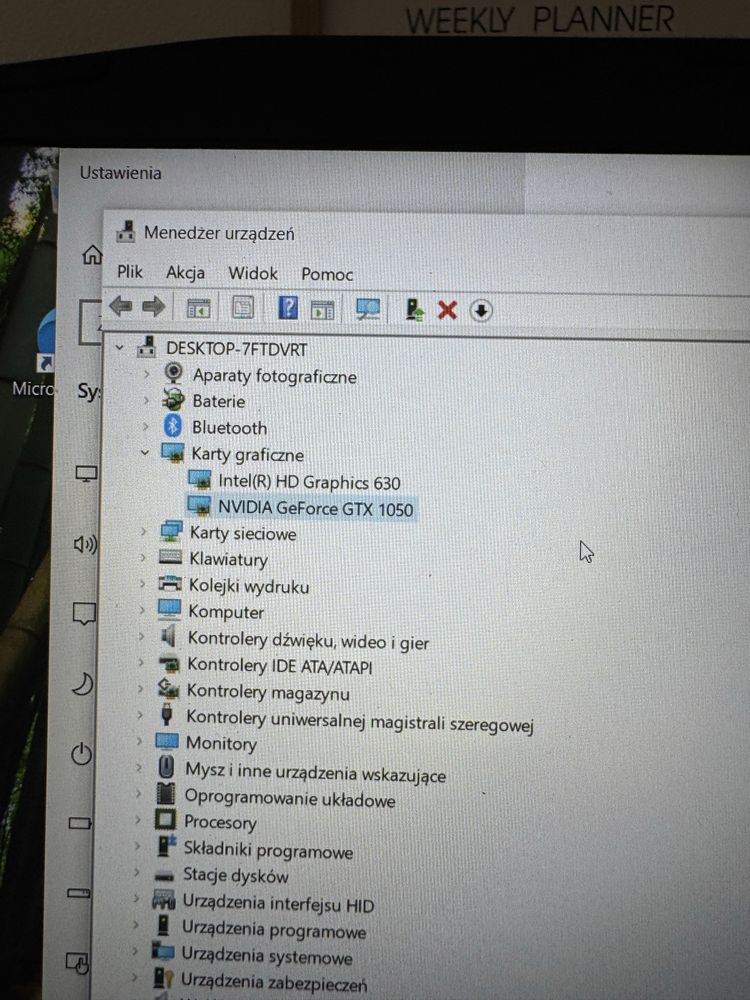750x1000 pixels.
Task: Click the Home icon in Ustawienia window
Action: [92, 254]
